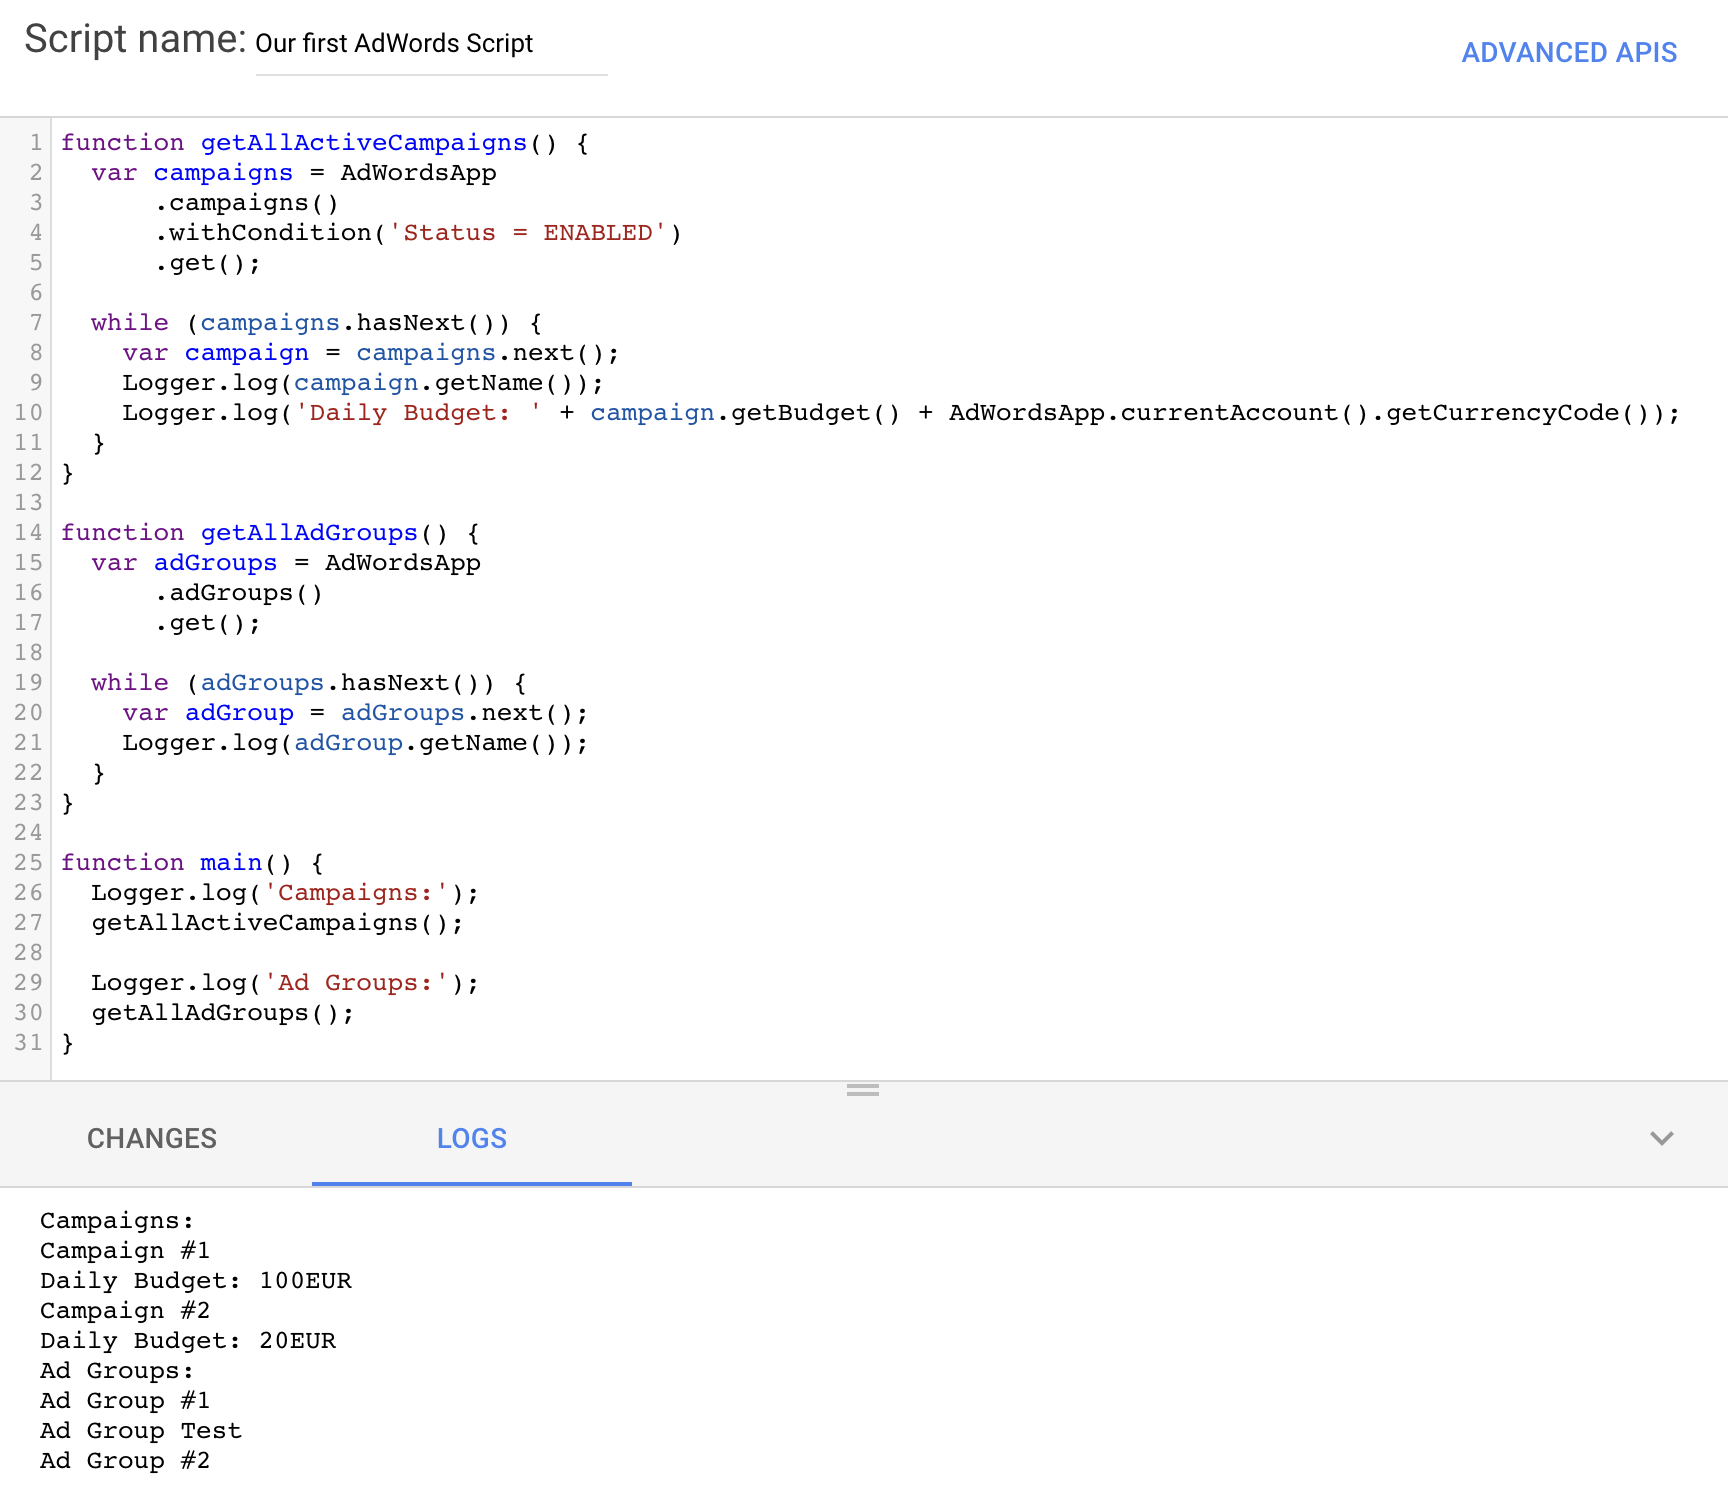1728x1490 pixels.
Task: Click the empty line 13 in the editor
Action: tap(400, 503)
